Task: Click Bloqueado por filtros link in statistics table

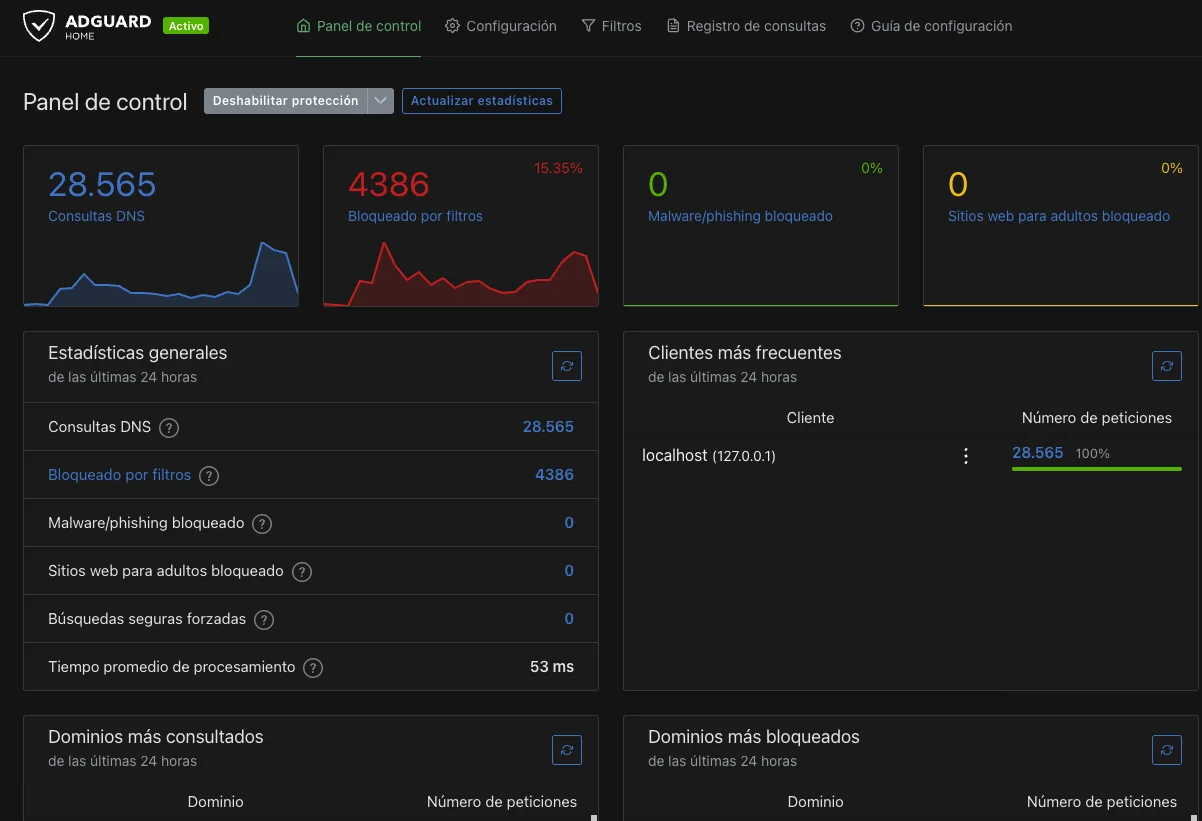Action: click(119, 475)
